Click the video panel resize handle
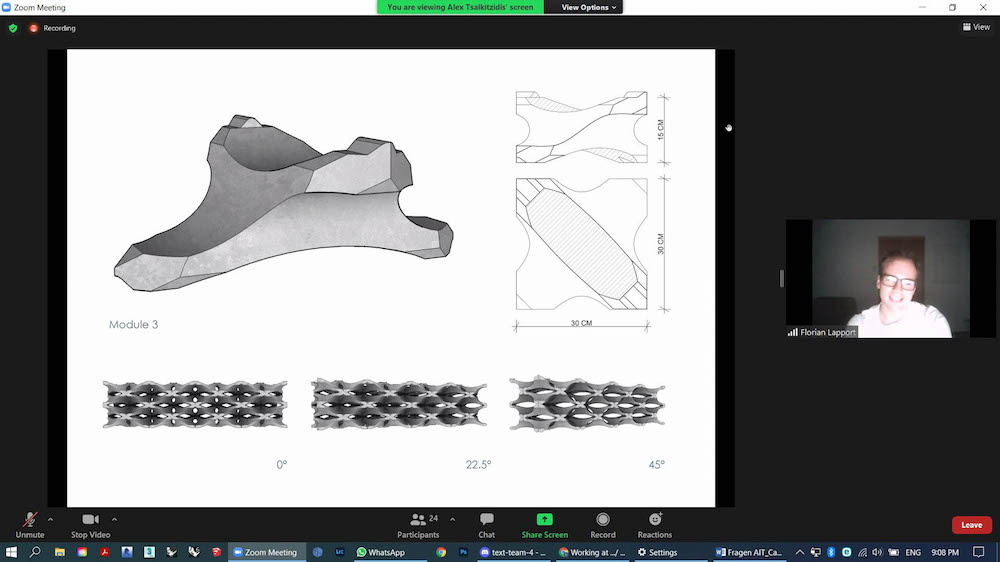Image resolution: width=1000 pixels, height=562 pixels. pos(781,278)
